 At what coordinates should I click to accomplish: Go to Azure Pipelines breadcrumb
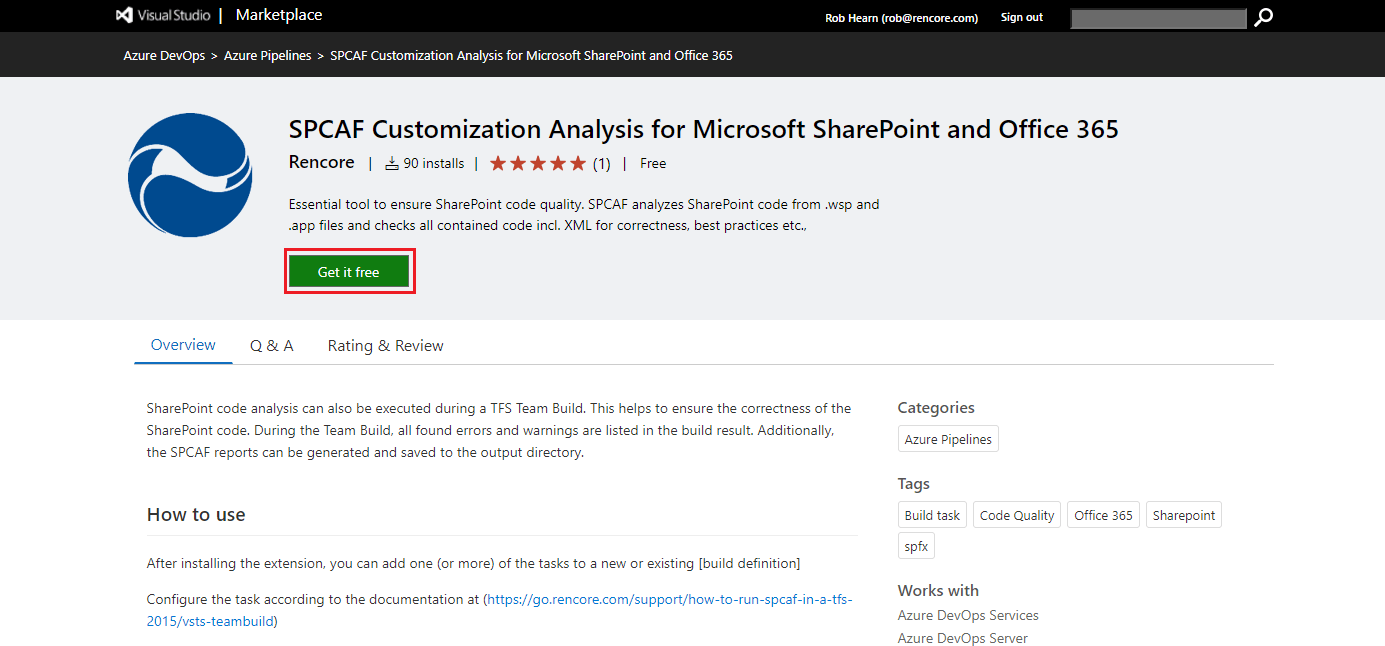tap(268, 56)
